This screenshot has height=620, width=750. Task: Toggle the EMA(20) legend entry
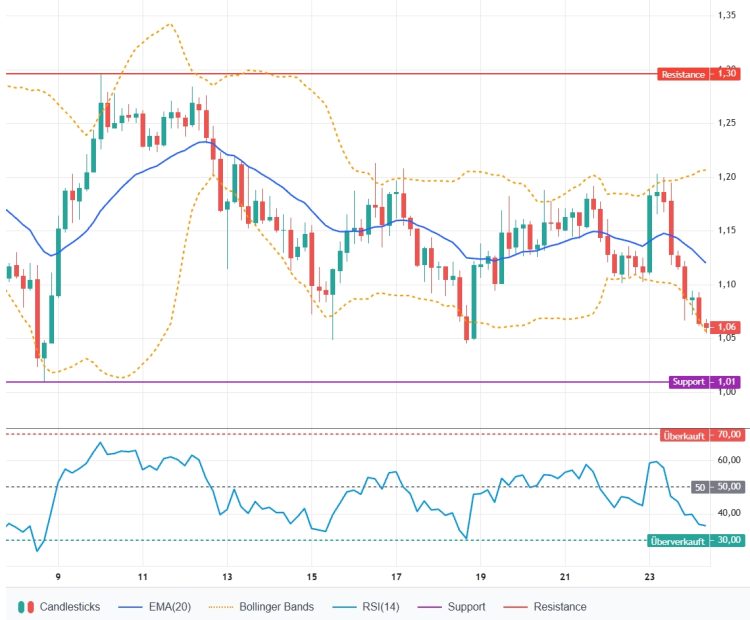click(x=154, y=607)
